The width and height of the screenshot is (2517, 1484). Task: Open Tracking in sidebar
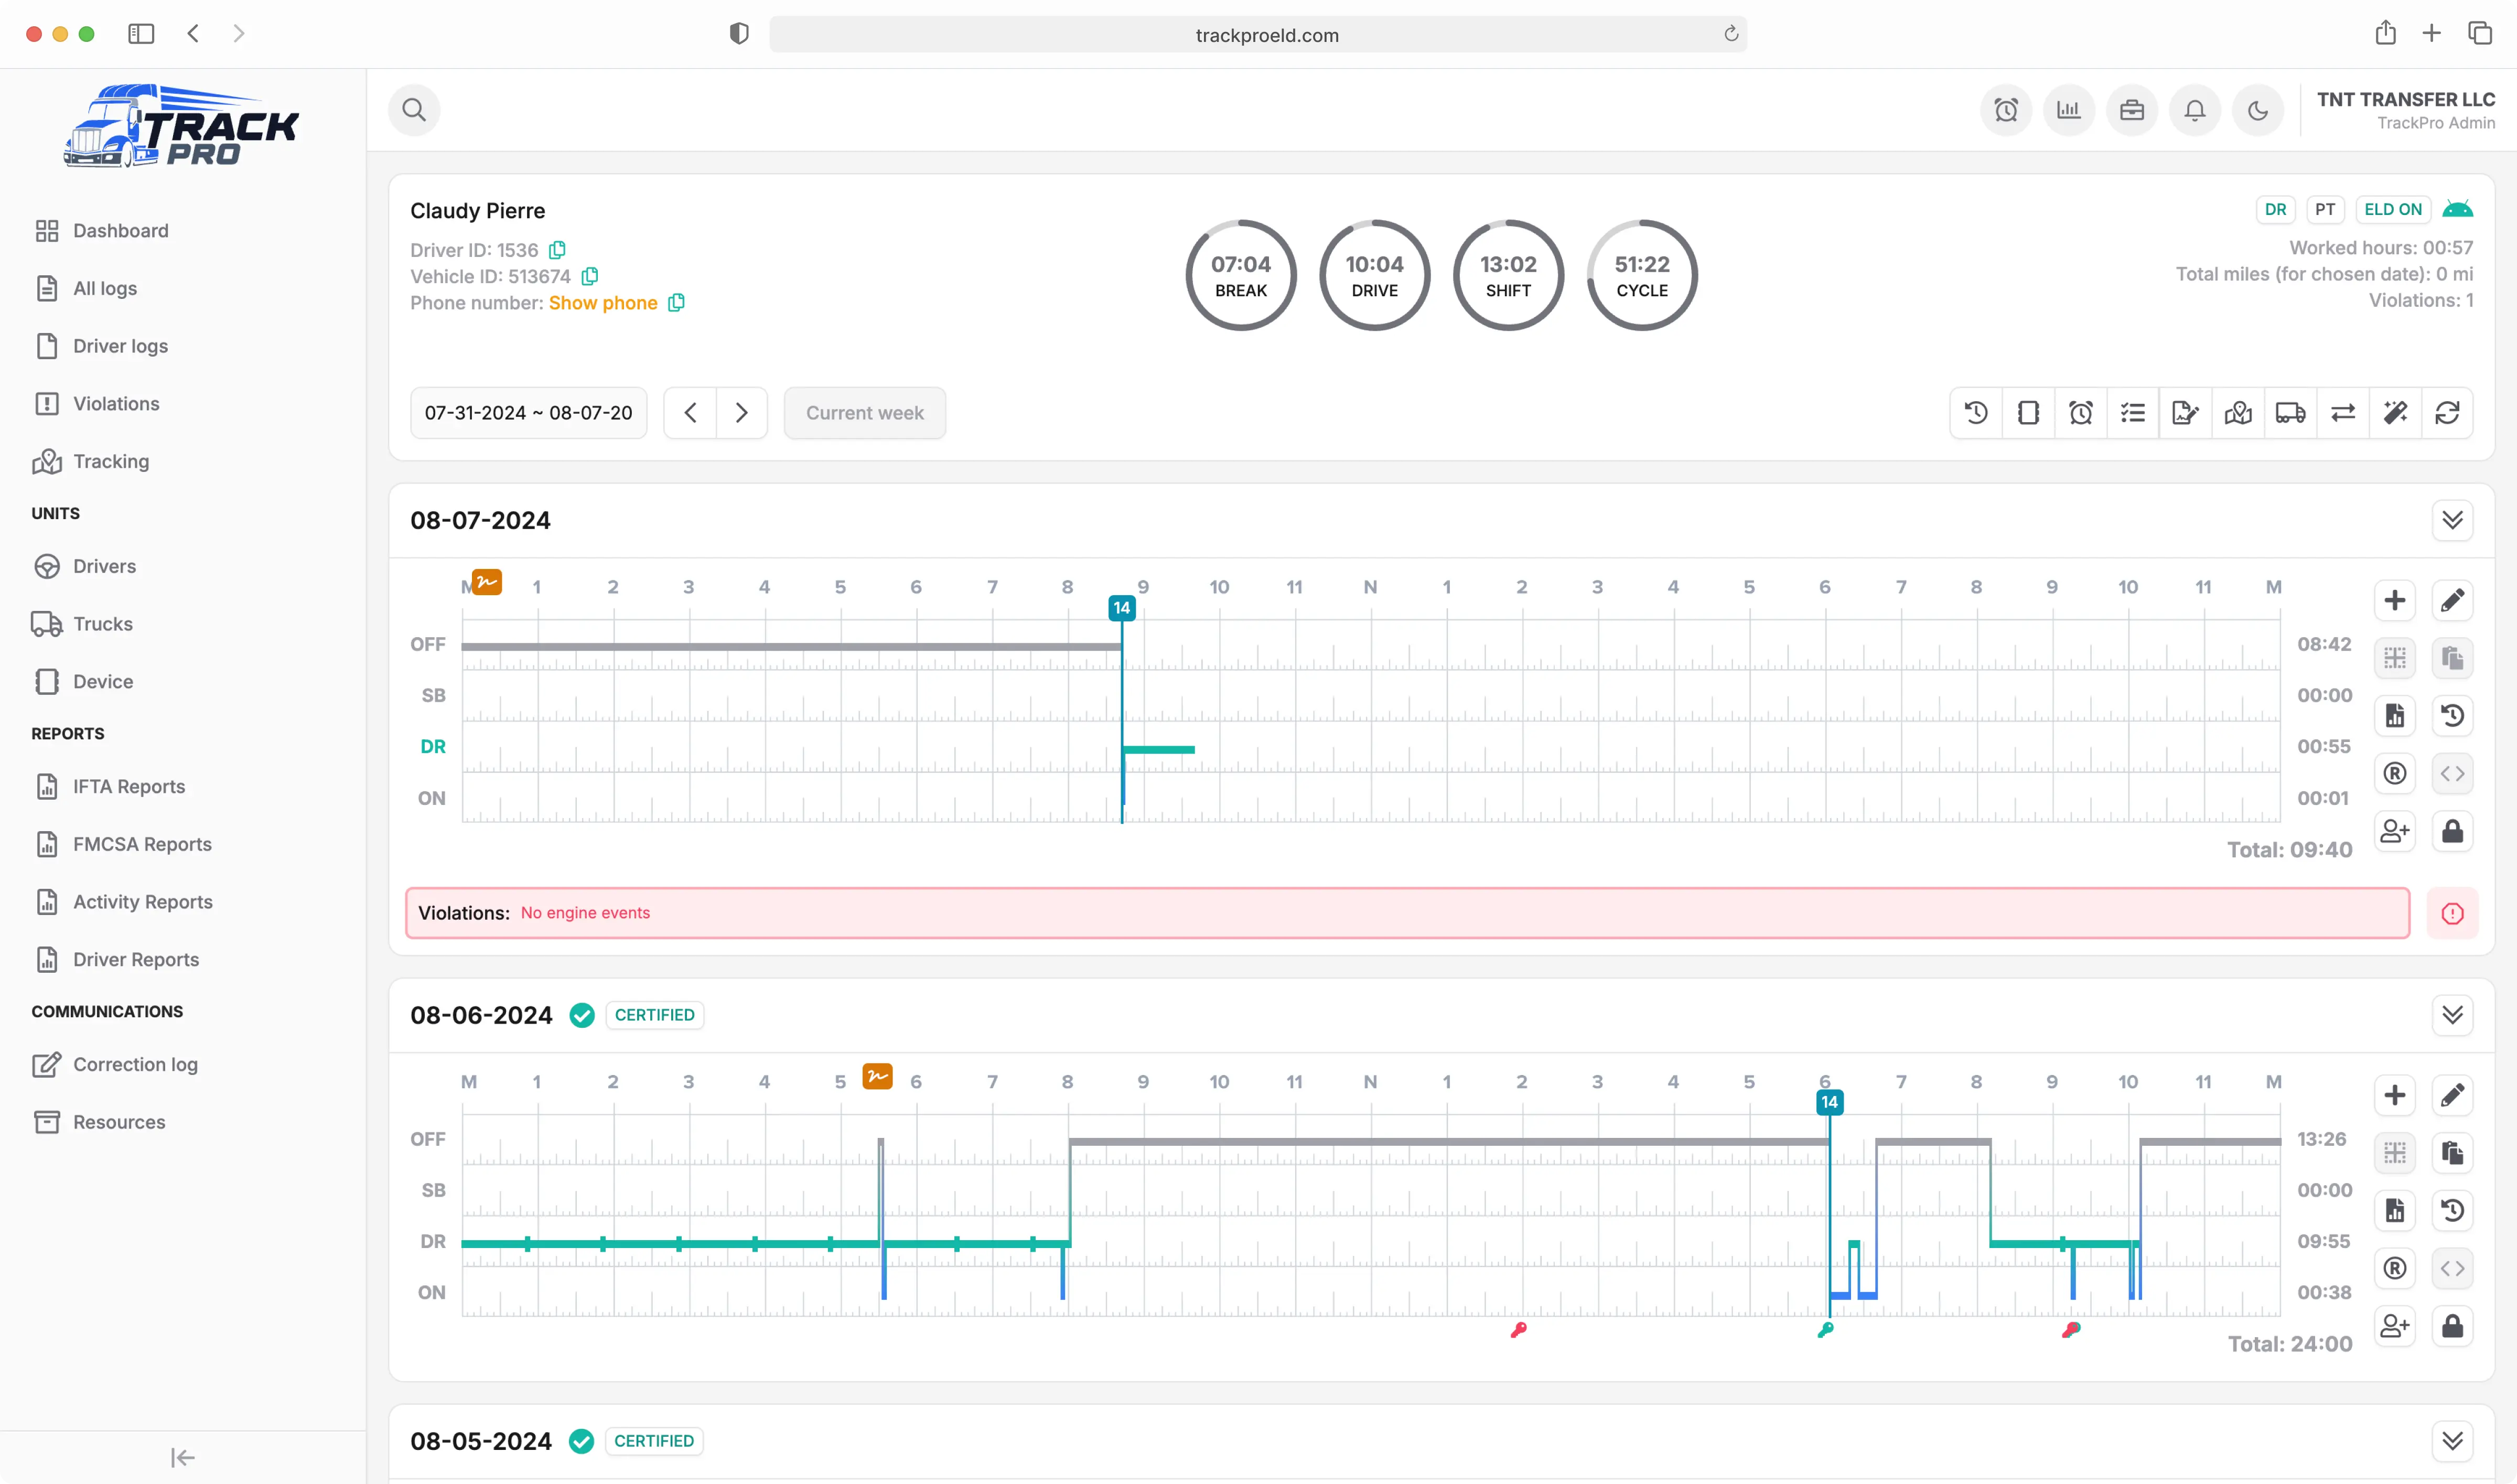pyautogui.click(x=111, y=461)
